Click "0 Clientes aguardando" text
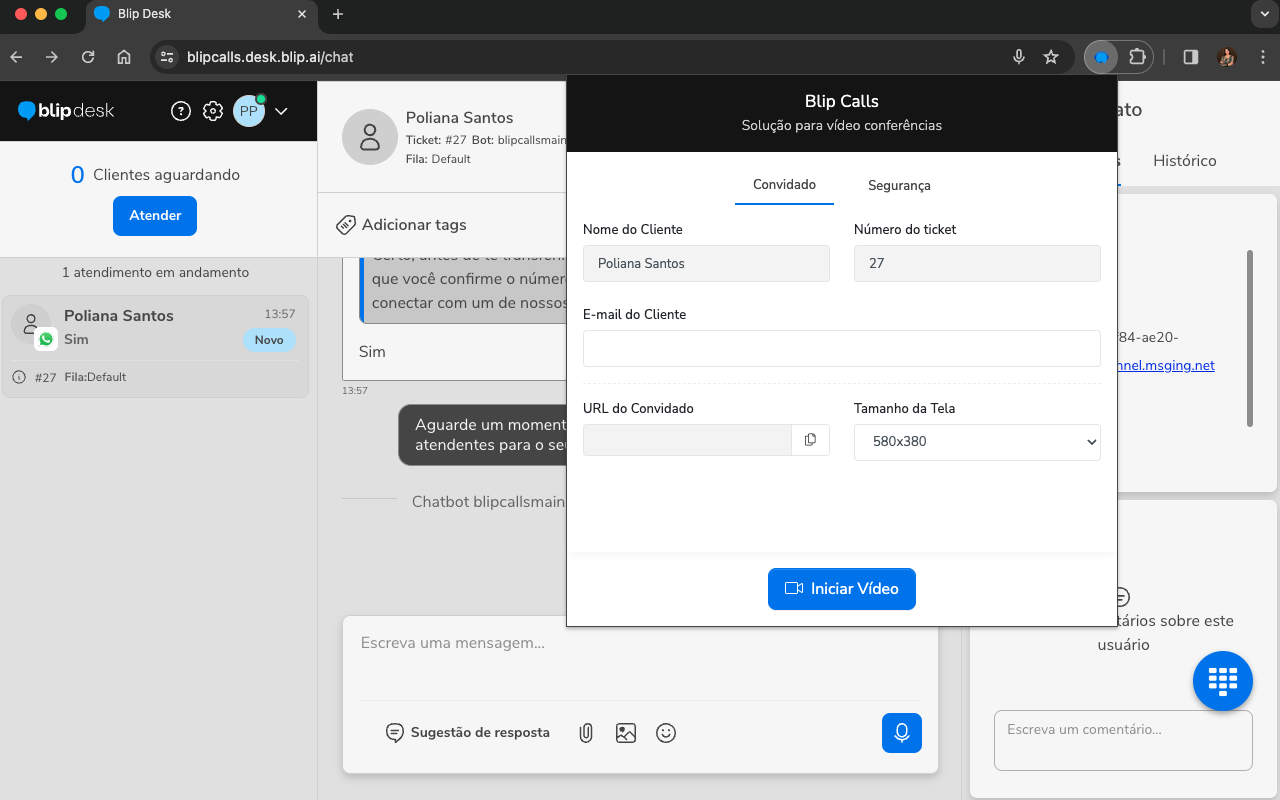This screenshot has width=1280, height=800. pyautogui.click(x=155, y=175)
